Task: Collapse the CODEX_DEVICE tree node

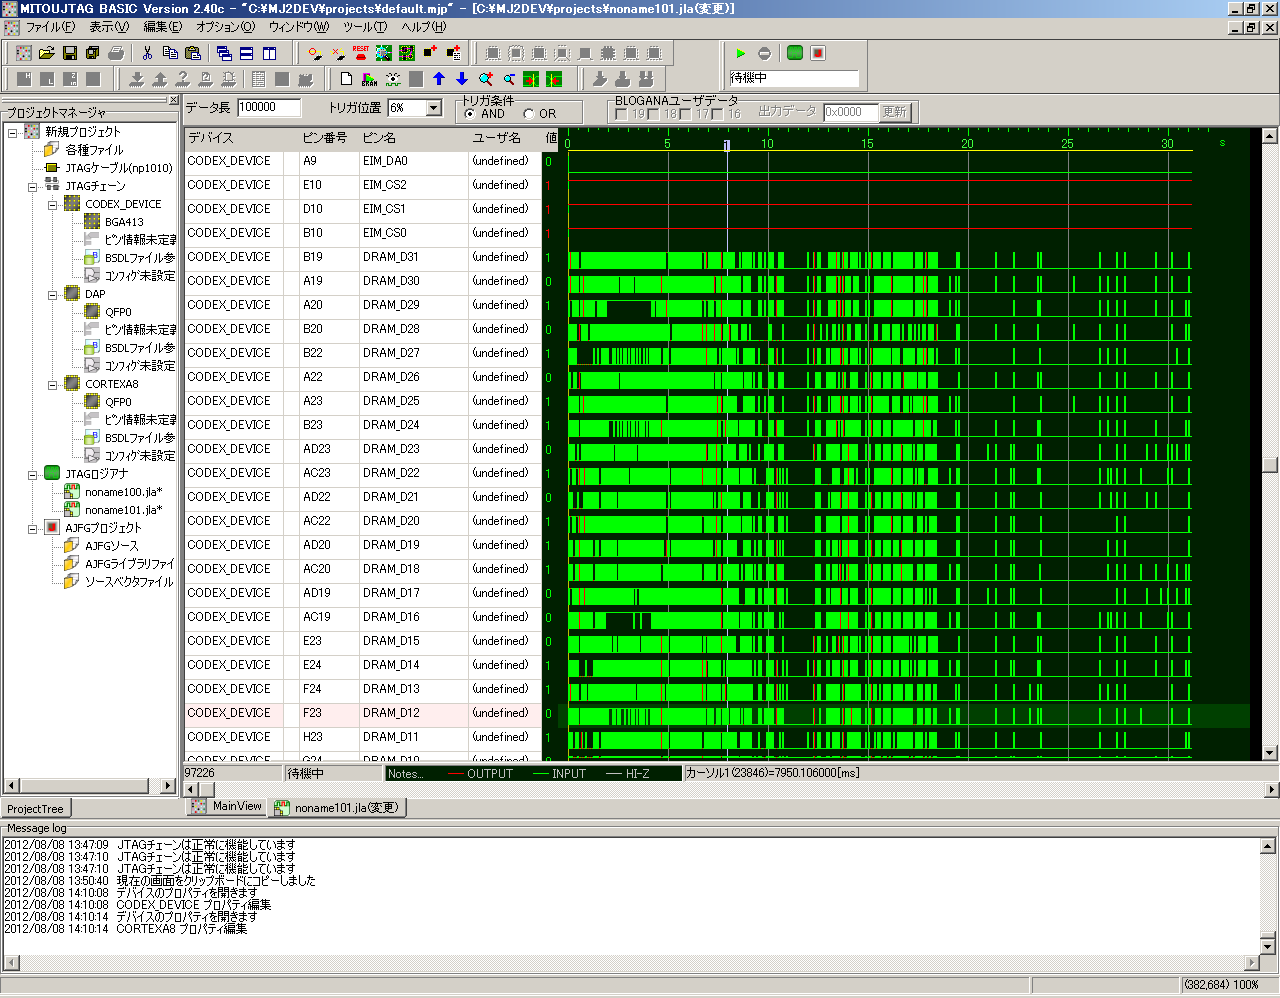Action: coord(53,204)
